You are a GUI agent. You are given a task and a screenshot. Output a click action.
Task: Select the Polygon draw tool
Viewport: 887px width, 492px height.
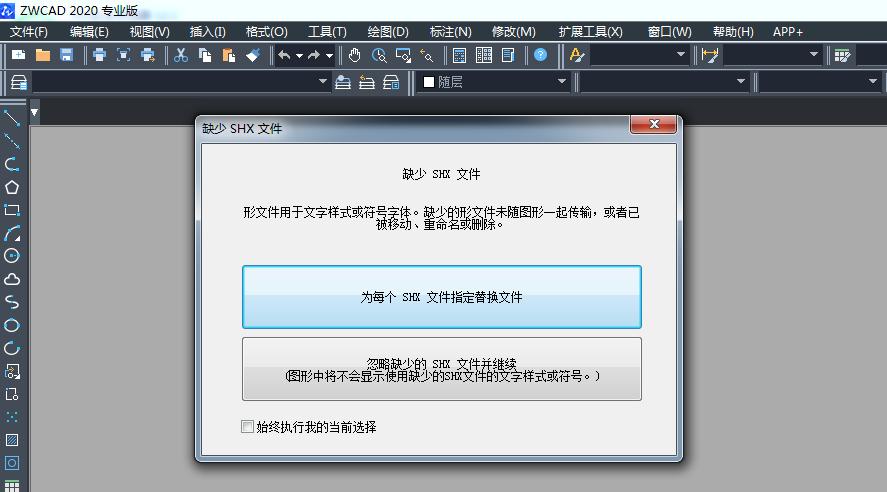pos(12,187)
